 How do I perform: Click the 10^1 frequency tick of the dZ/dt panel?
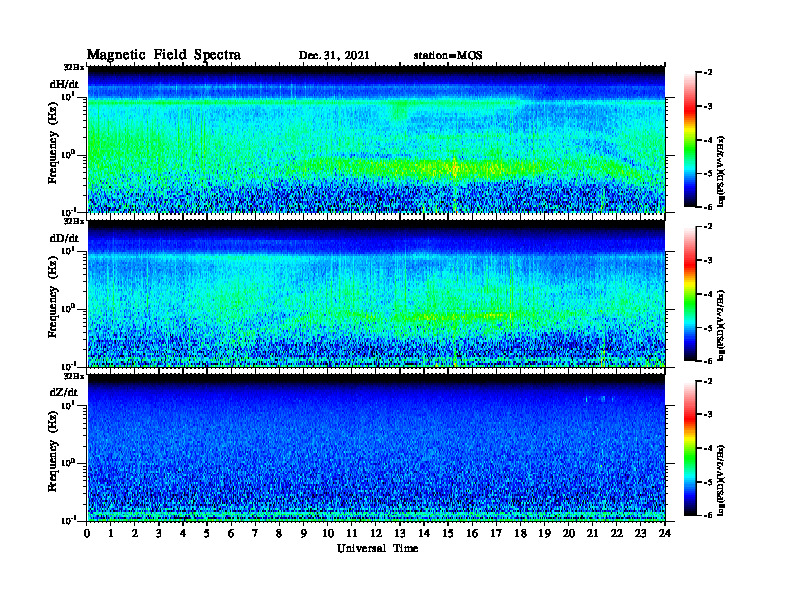67,405
